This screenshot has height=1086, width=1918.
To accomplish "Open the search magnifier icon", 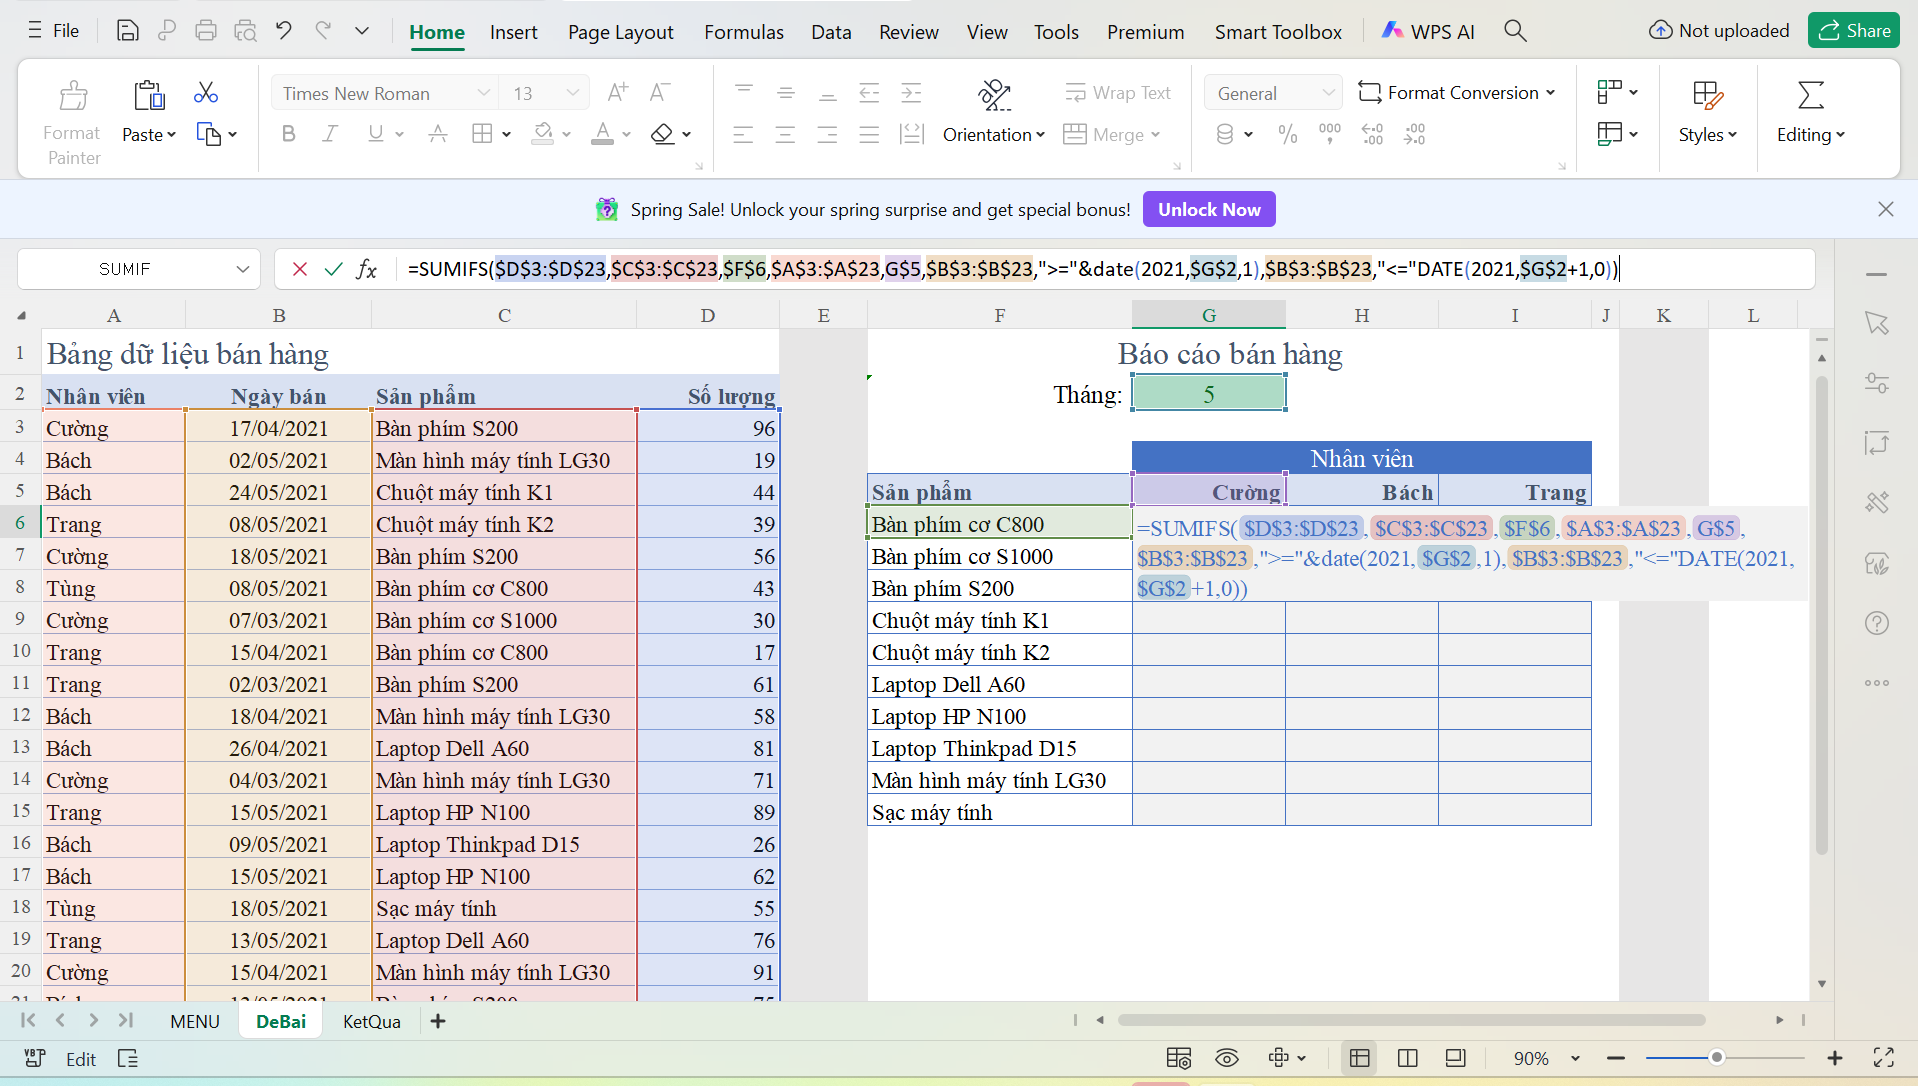I will point(1515,31).
